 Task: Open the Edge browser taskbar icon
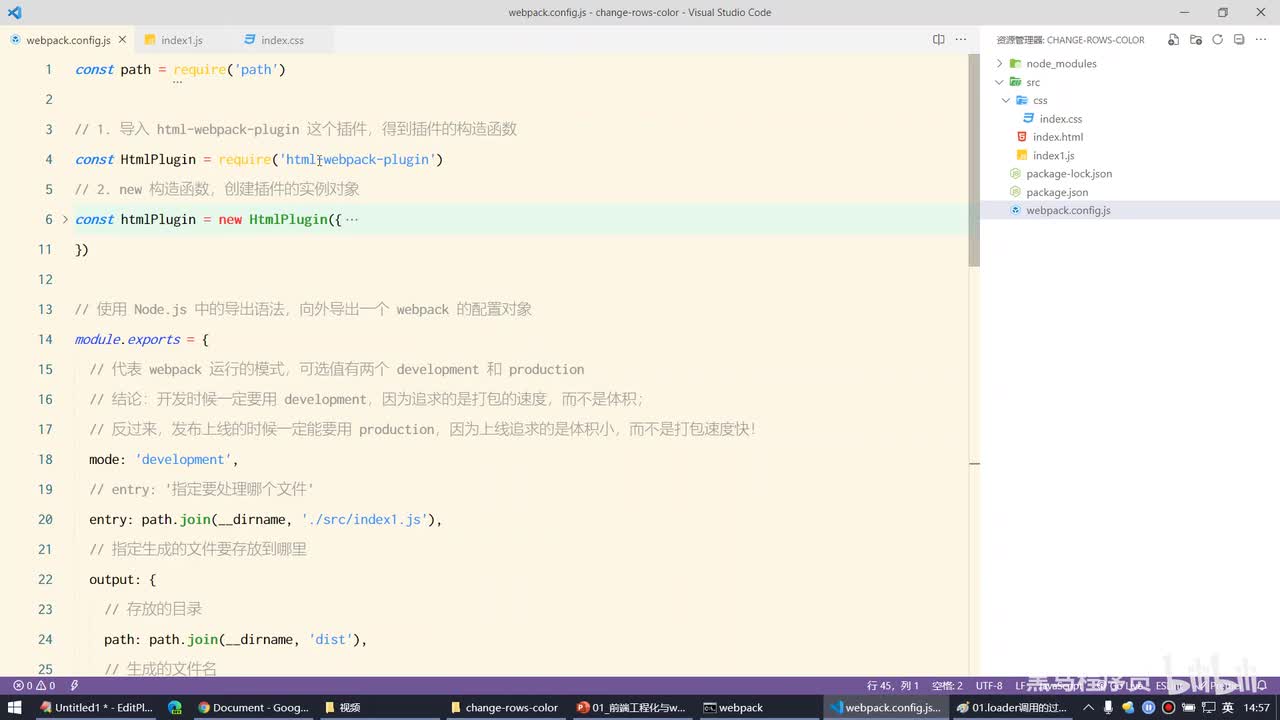[175, 707]
